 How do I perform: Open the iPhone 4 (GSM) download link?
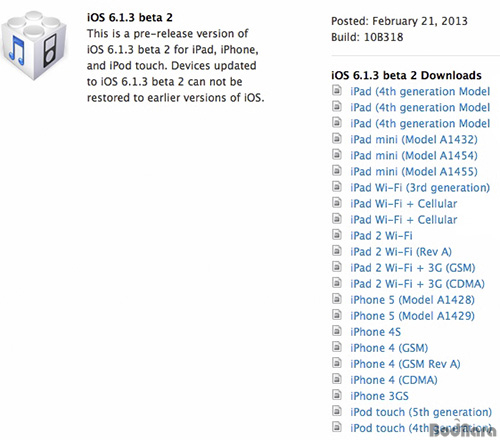coord(389,348)
